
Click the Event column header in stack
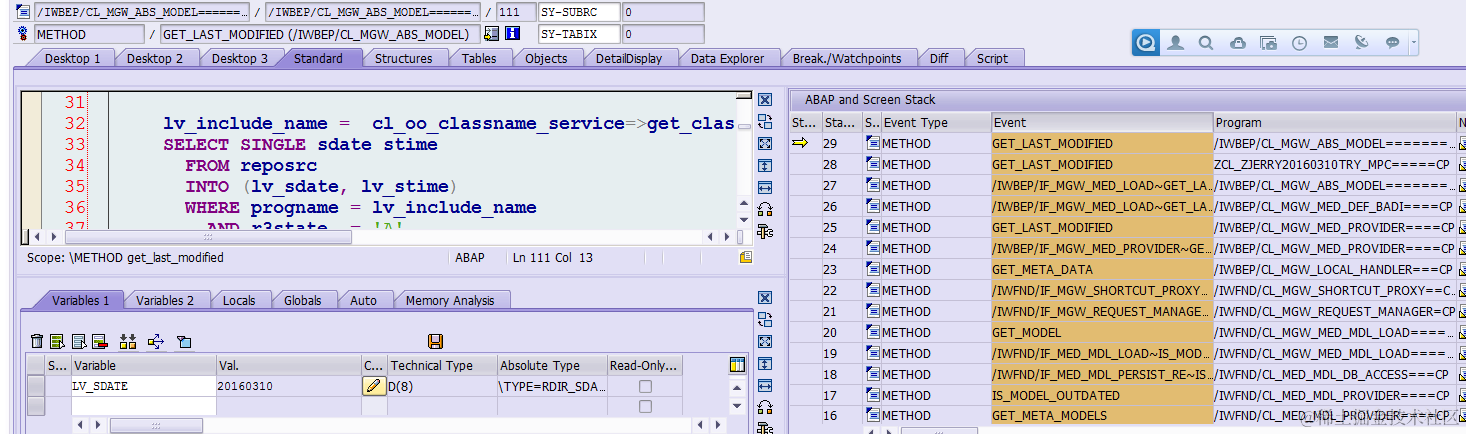click(x=1101, y=122)
